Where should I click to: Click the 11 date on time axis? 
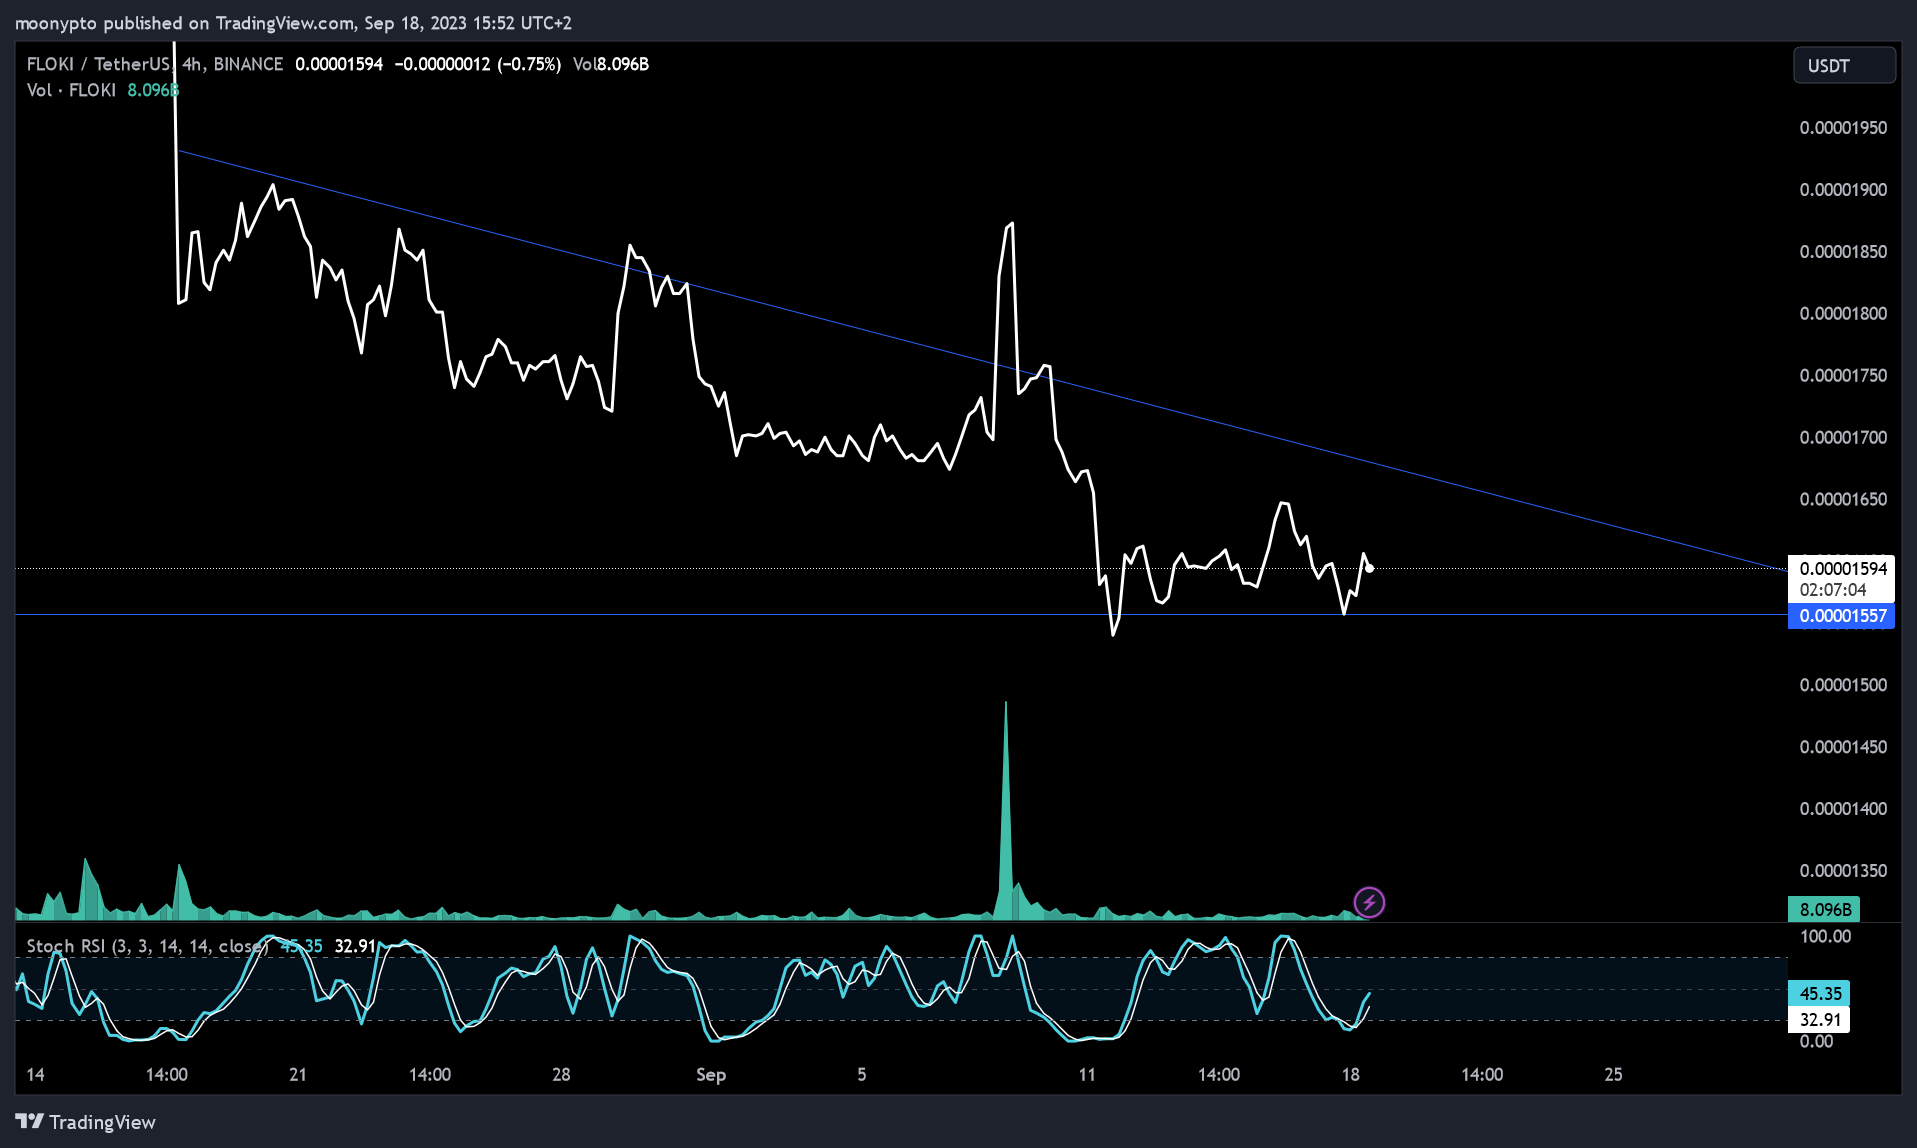[1087, 1075]
